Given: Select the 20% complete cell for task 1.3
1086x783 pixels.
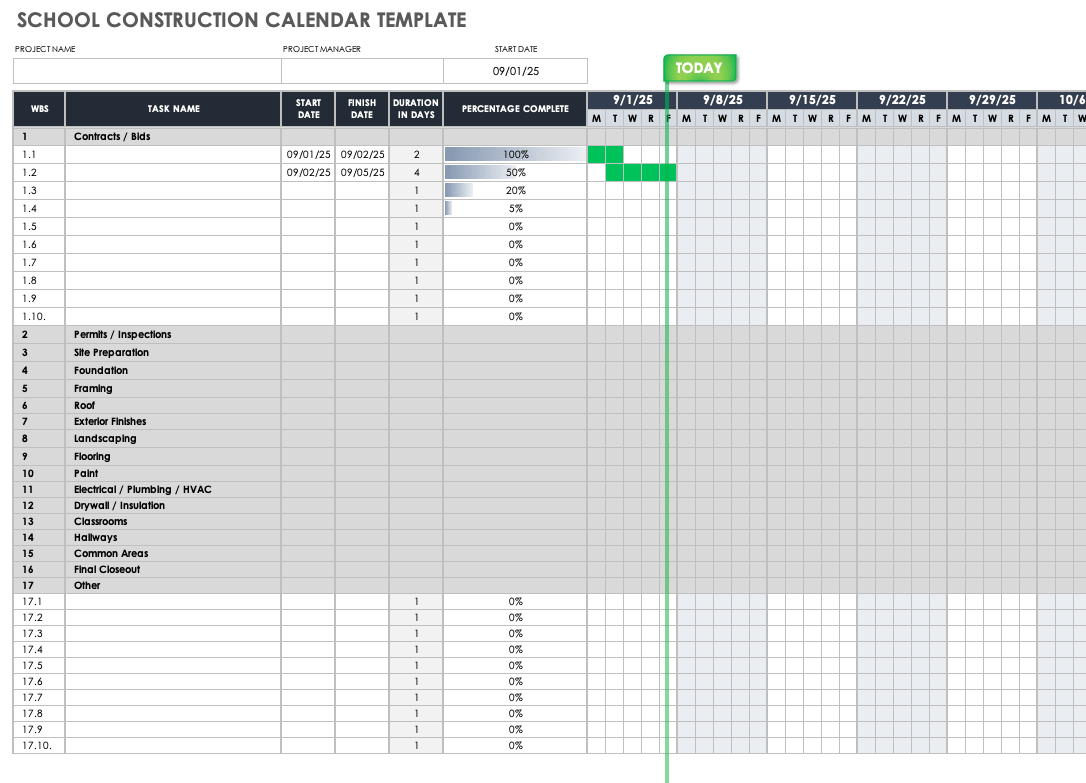Looking at the screenshot, I should point(514,190).
